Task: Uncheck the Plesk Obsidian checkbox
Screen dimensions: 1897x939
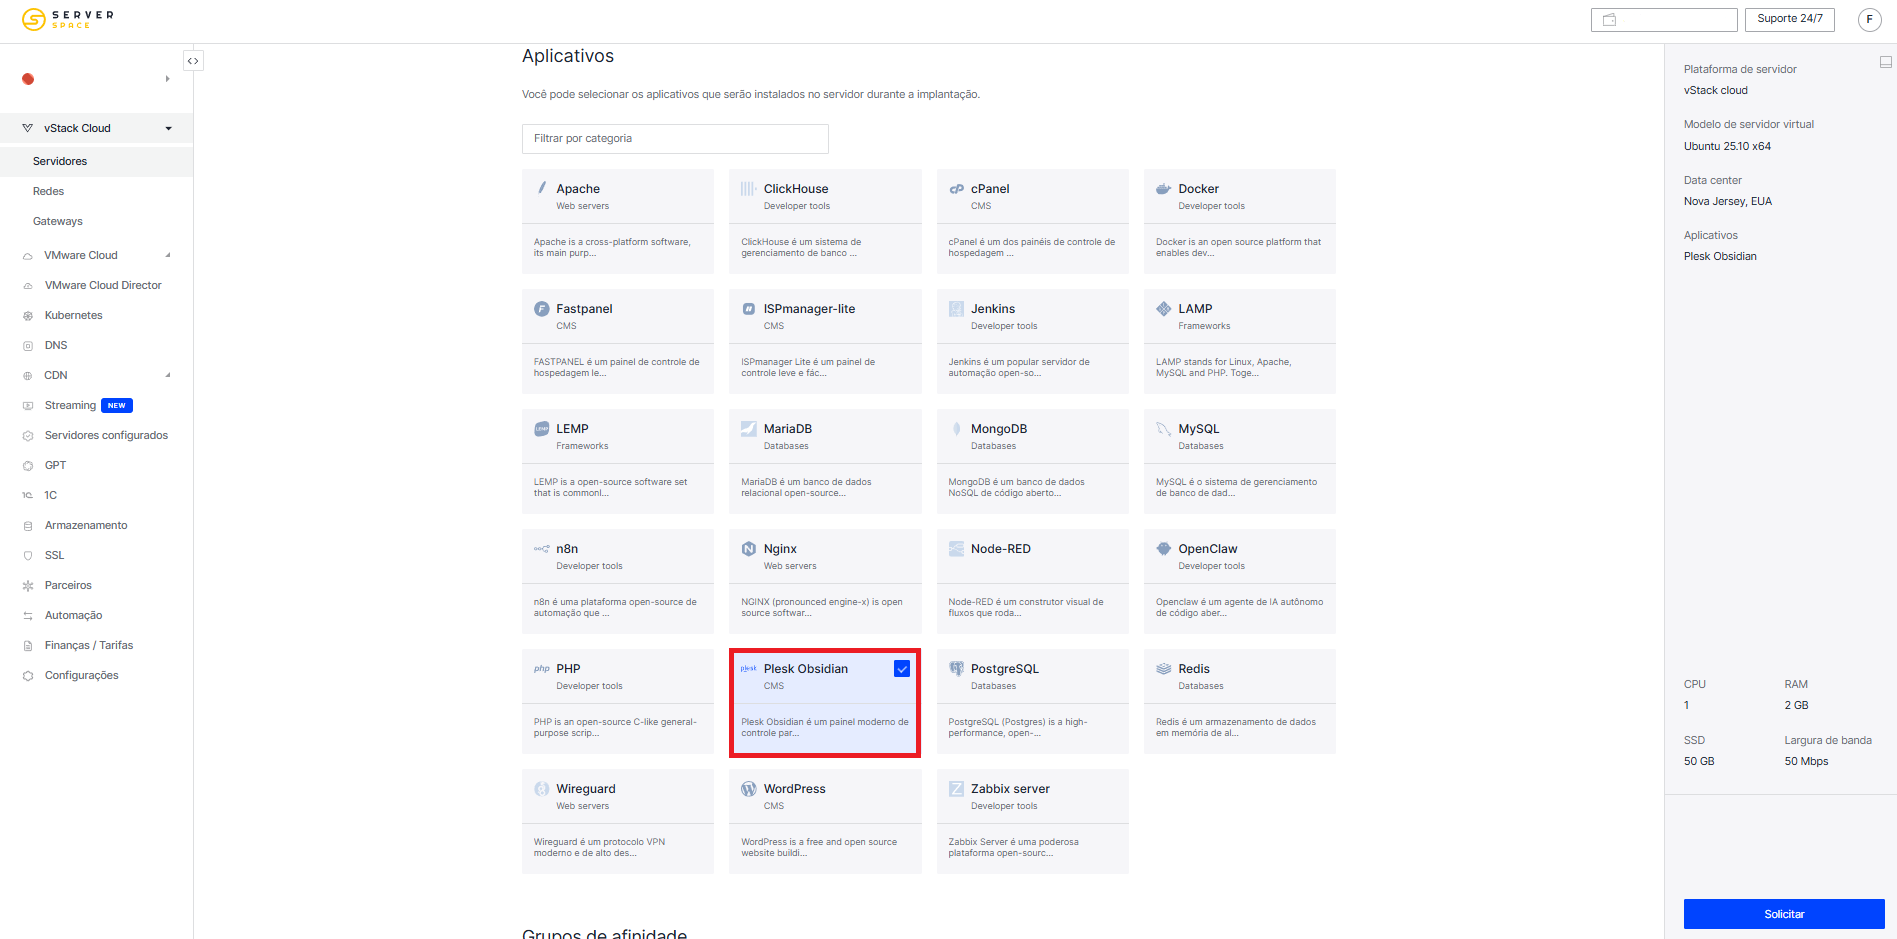Action: (902, 669)
